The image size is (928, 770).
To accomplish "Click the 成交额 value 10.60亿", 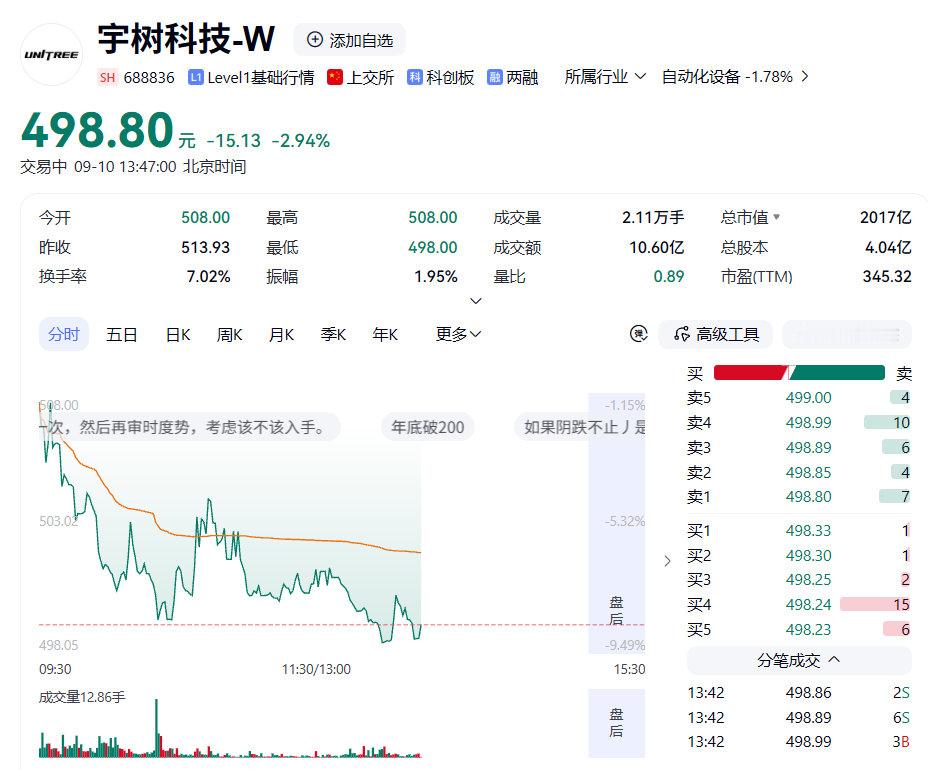I will pos(656,247).
